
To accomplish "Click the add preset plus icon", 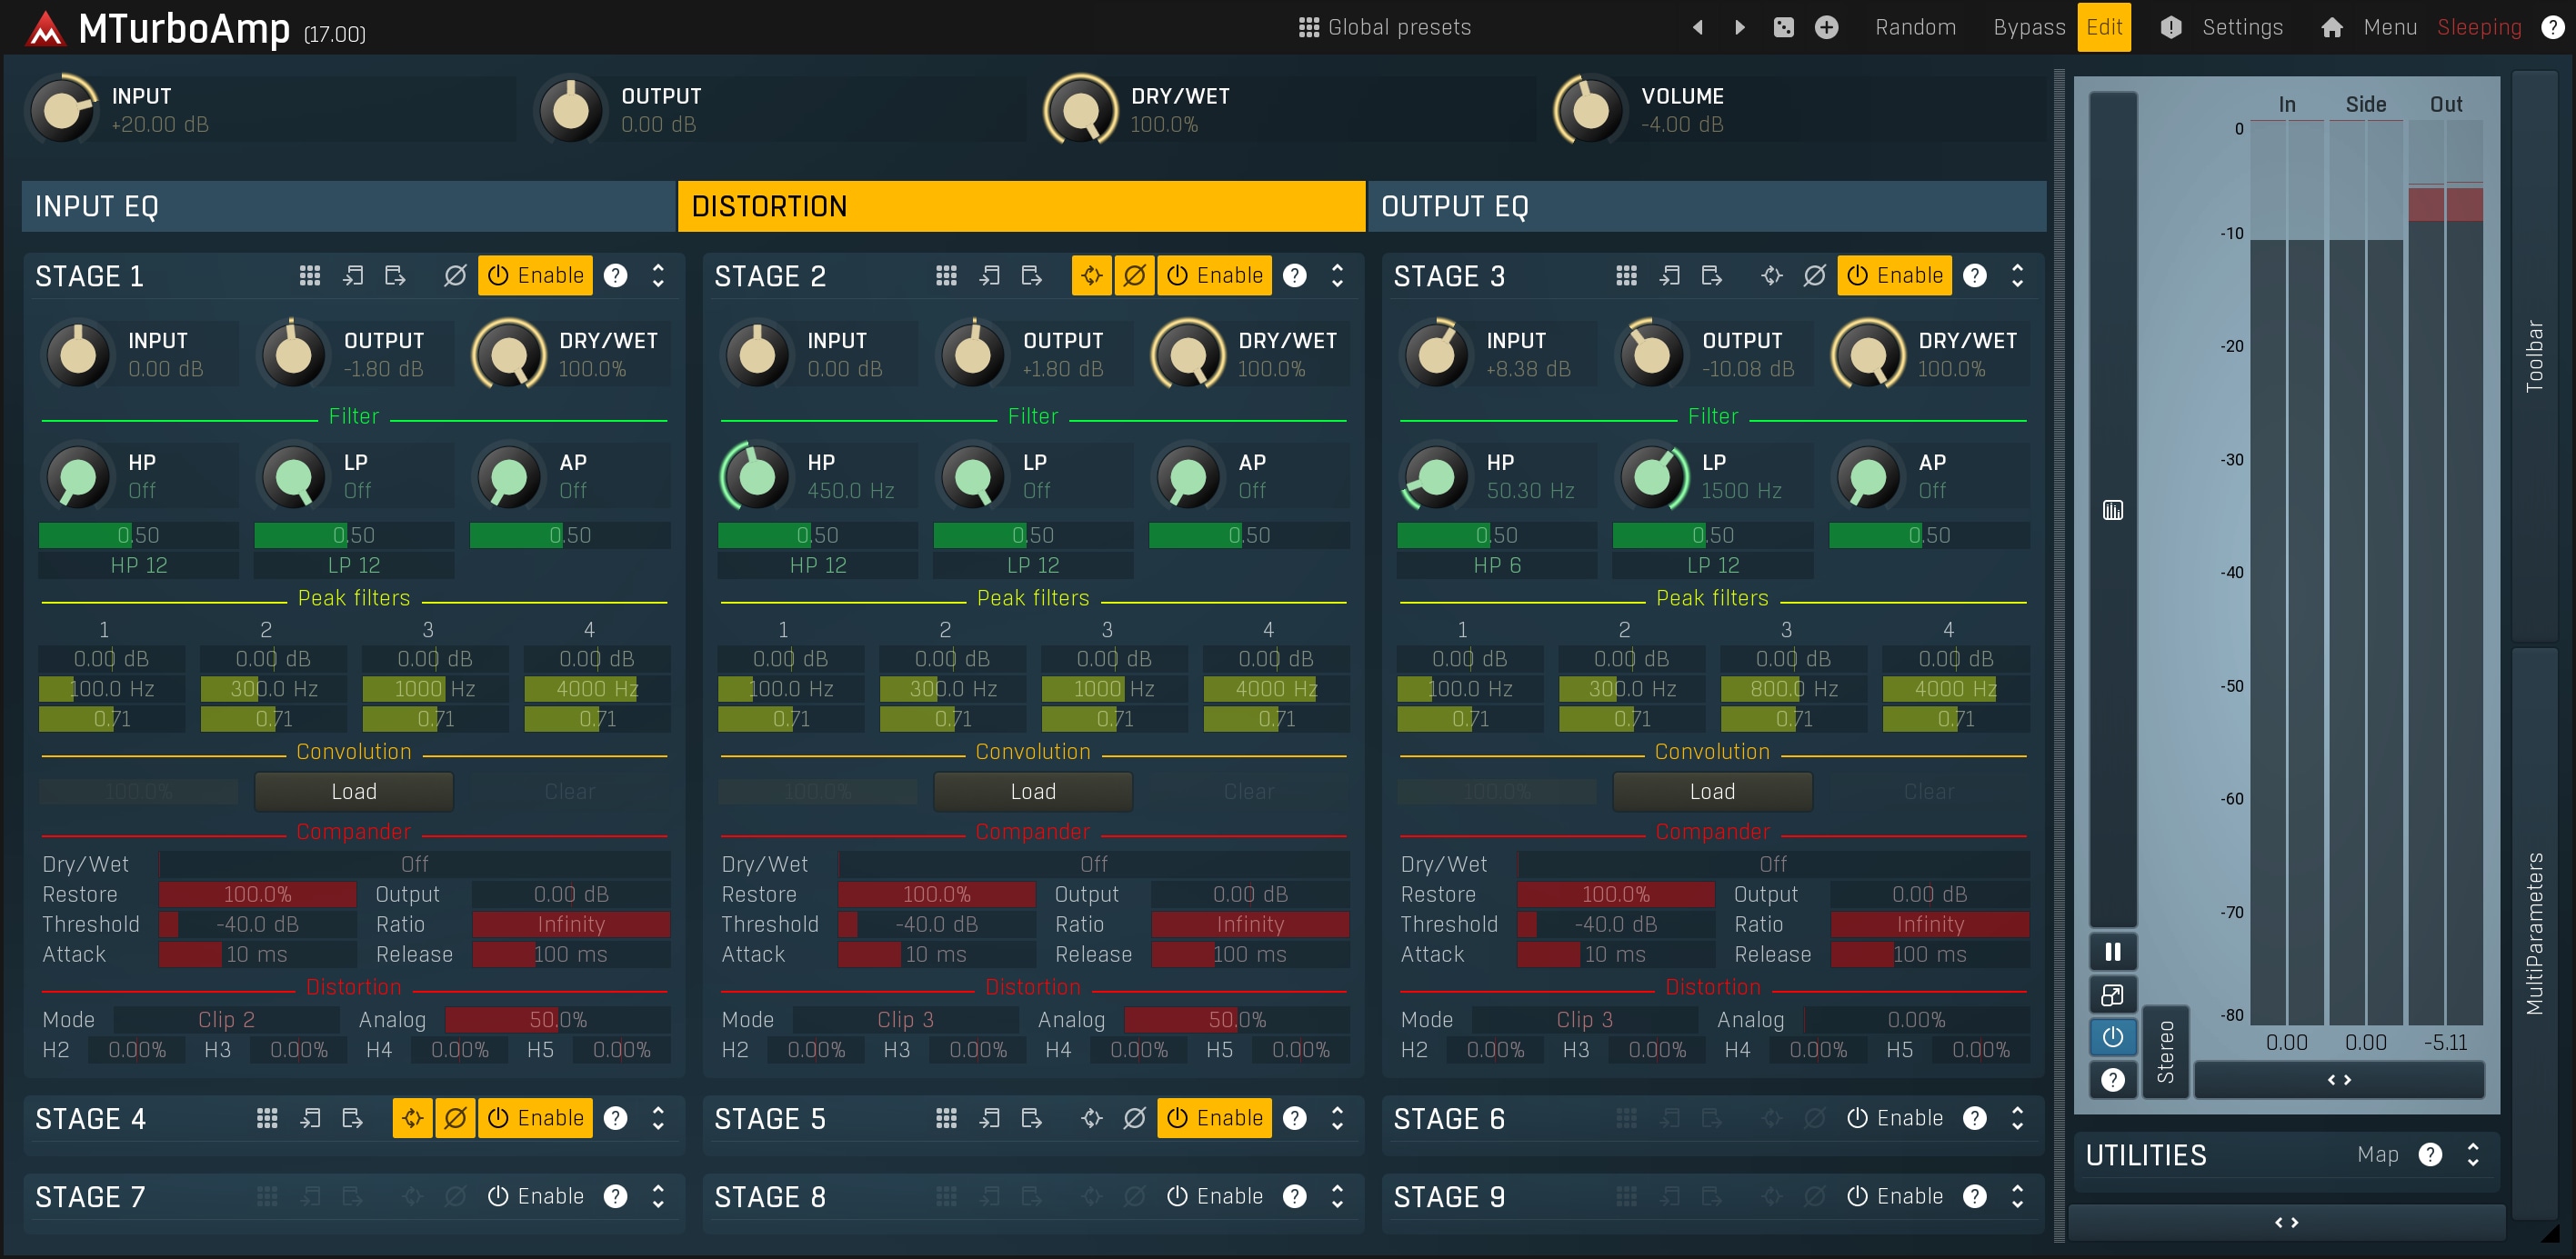I will click(1826, 27).
